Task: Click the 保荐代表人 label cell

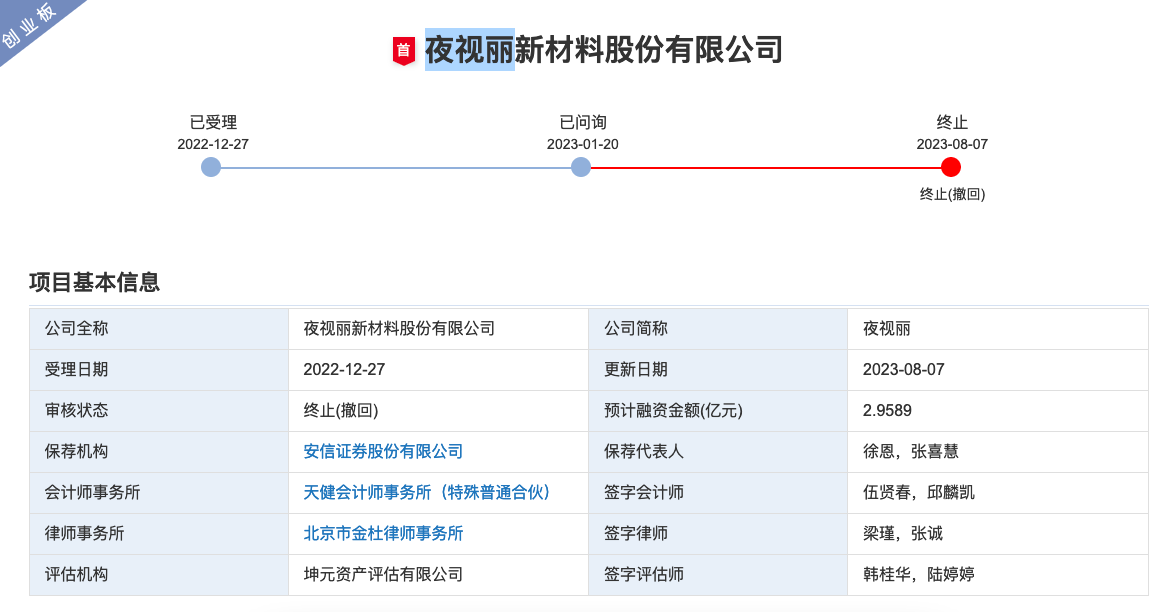Action: (718, 452)
